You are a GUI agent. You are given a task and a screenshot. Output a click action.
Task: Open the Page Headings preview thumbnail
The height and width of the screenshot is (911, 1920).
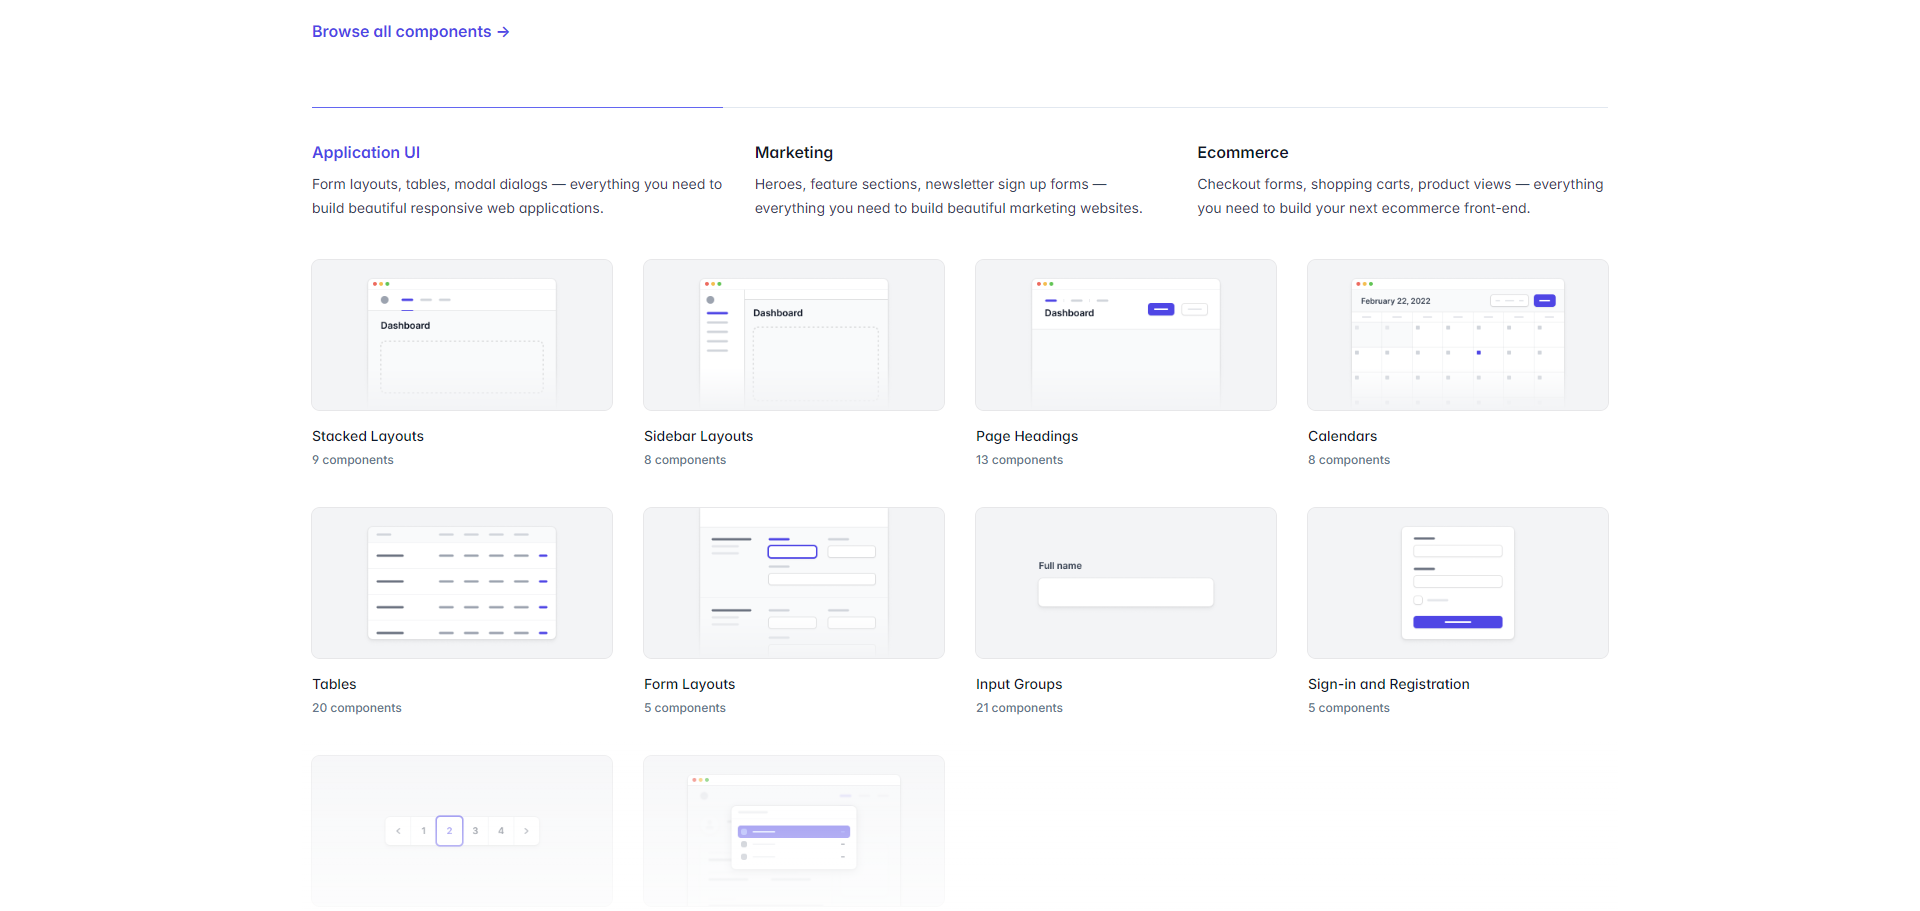coord(1126,335)
